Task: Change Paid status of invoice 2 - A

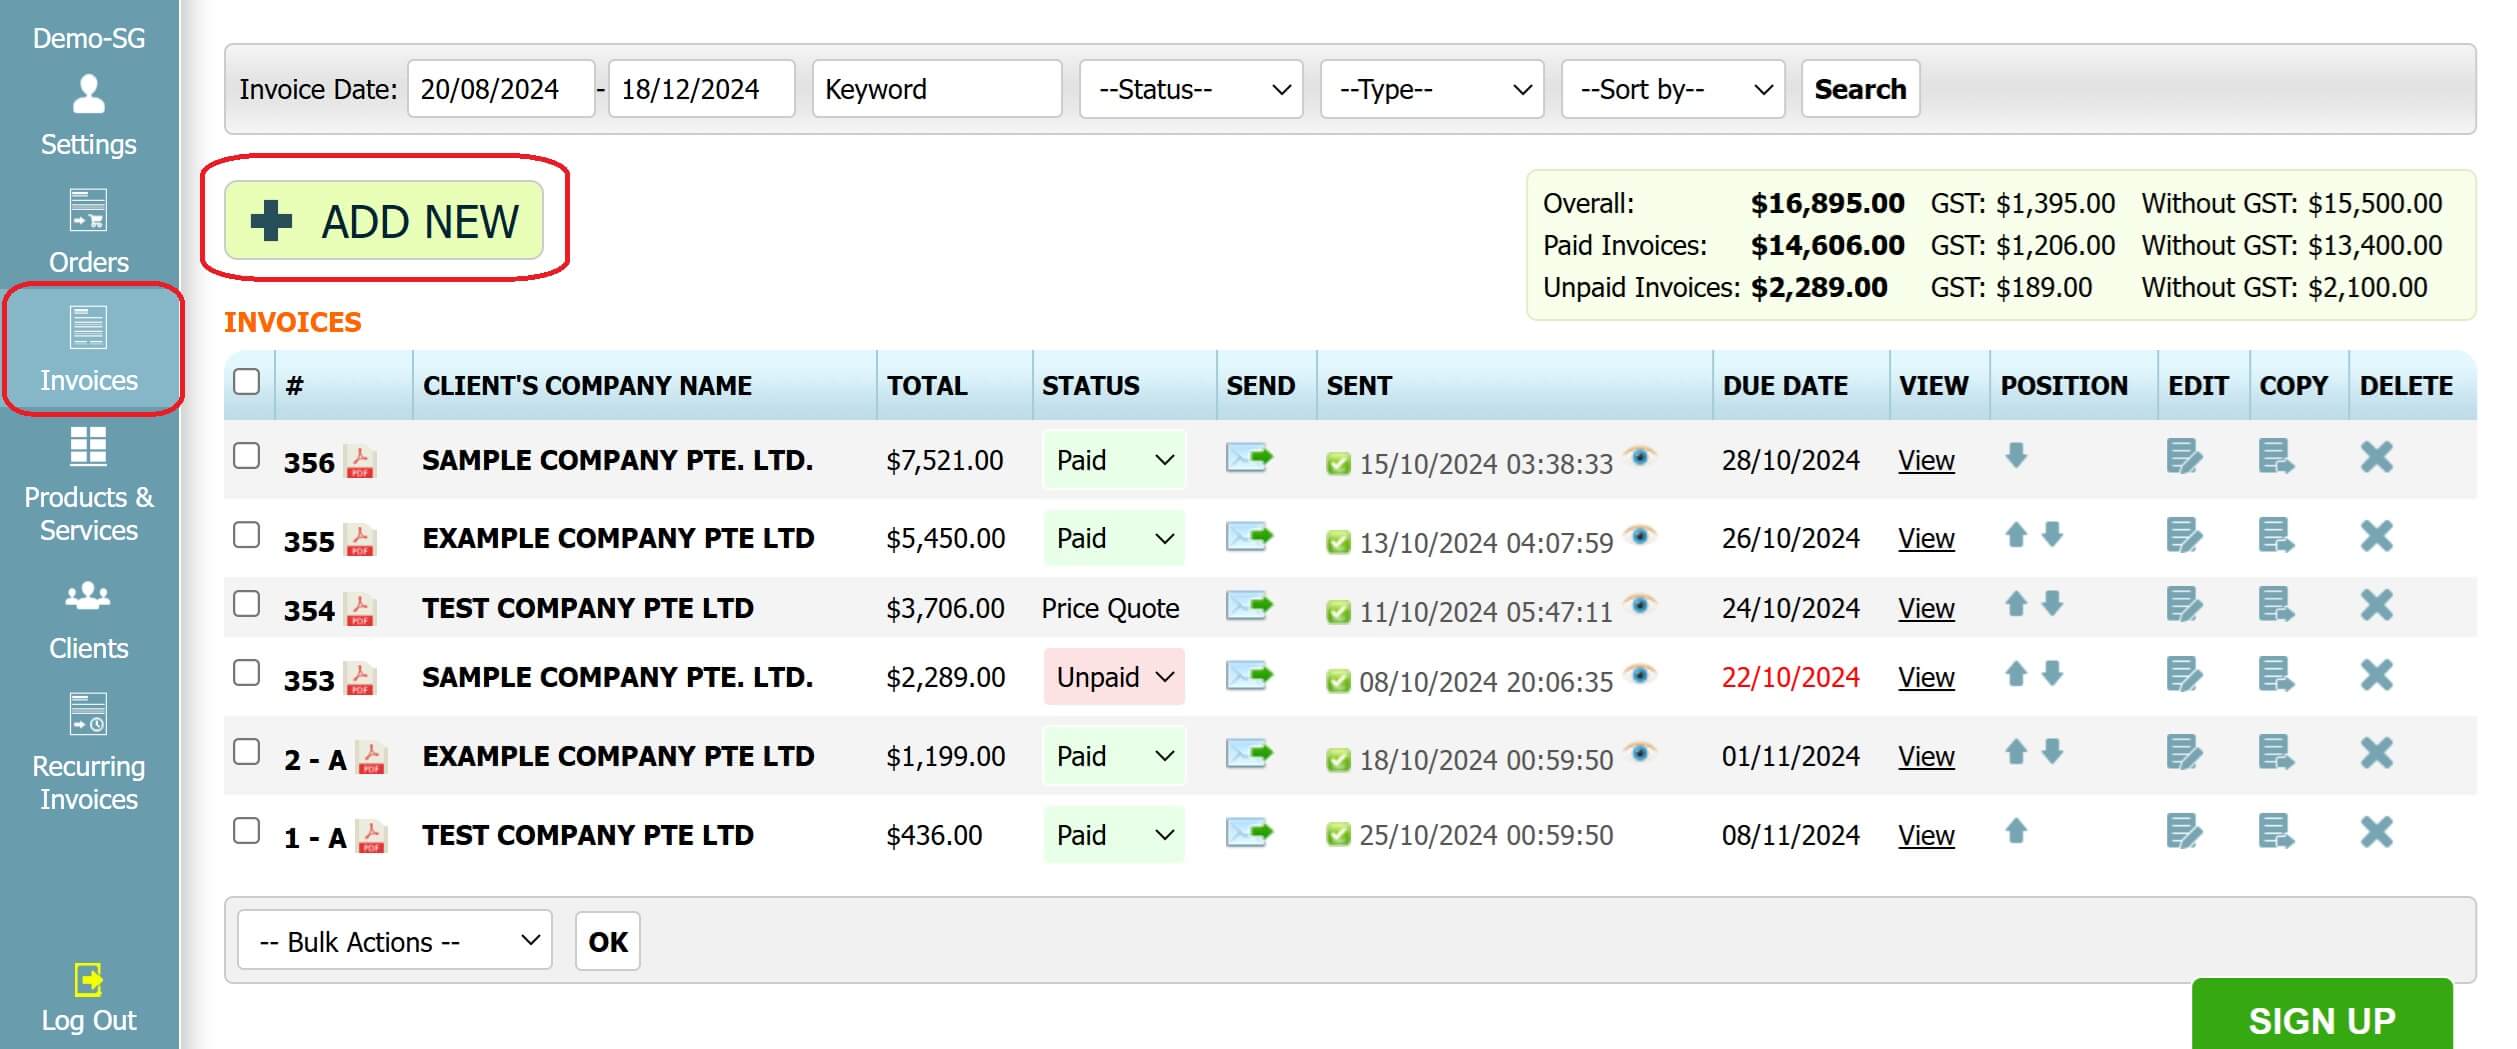Action: (x=1114, y=756)
